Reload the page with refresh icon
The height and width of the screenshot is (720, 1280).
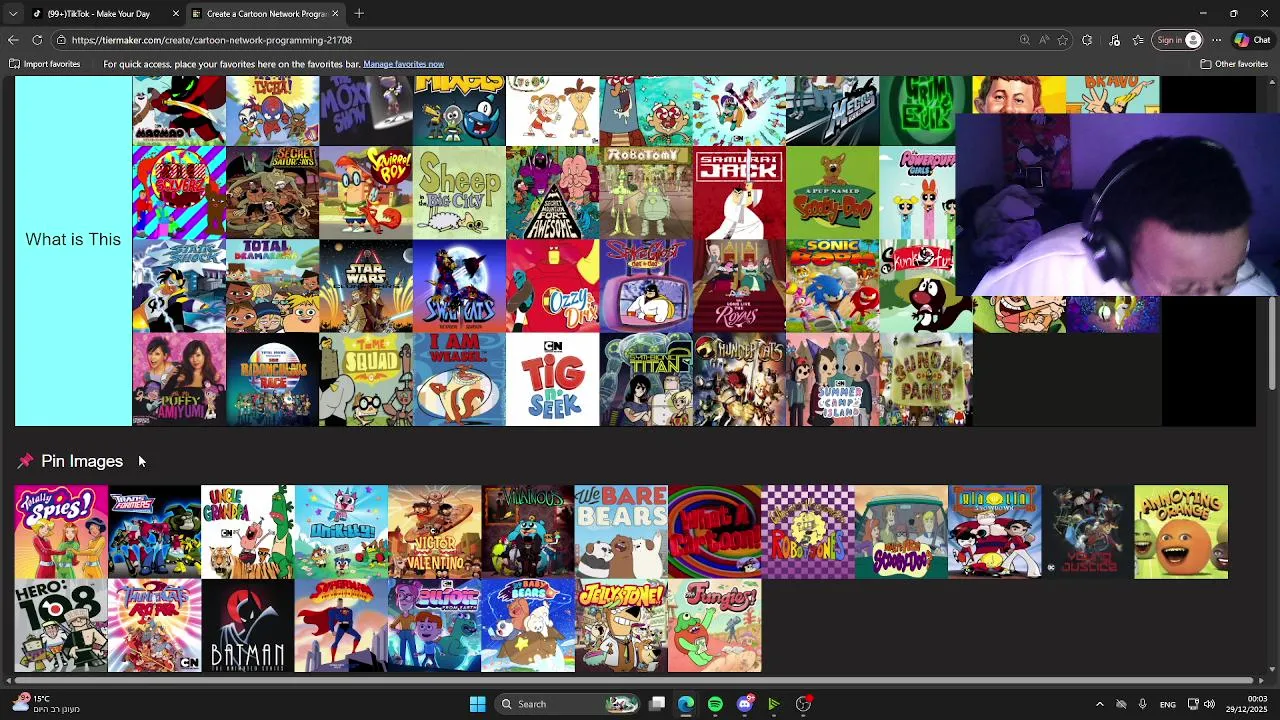37,40
